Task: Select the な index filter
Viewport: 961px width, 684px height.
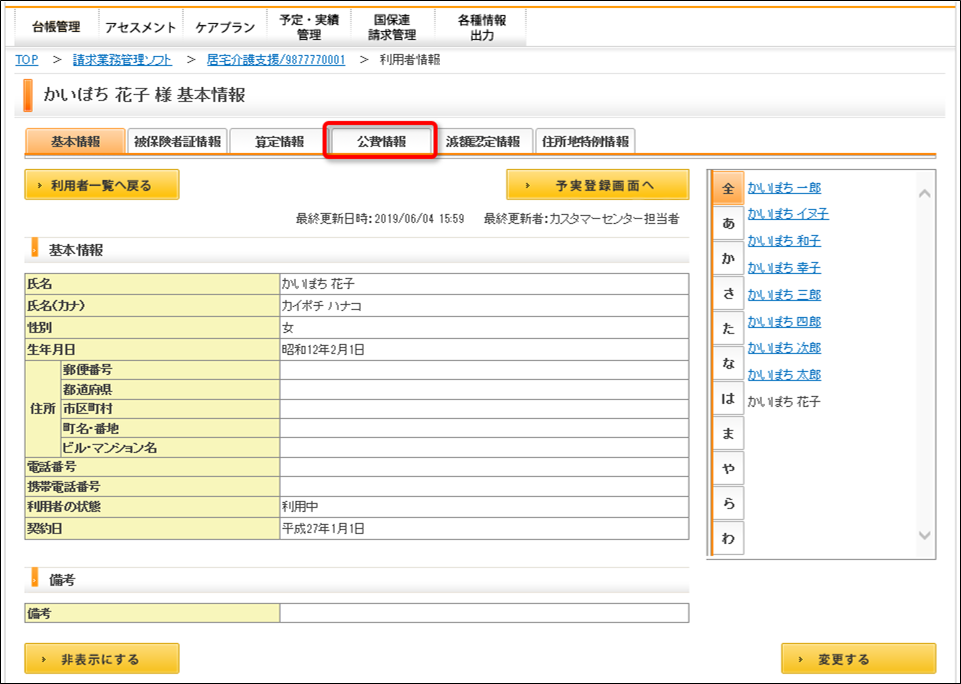Action: (x=728, y=363)
